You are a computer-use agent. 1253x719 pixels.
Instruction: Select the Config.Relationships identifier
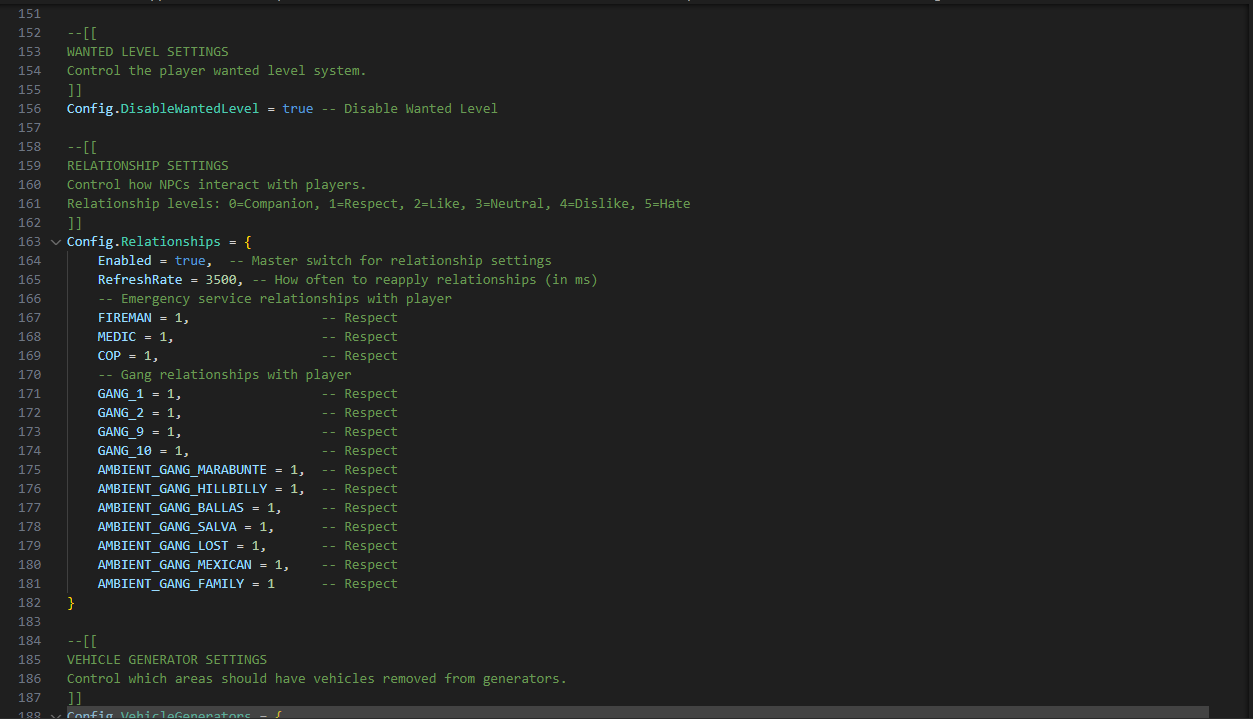point(144,242)
